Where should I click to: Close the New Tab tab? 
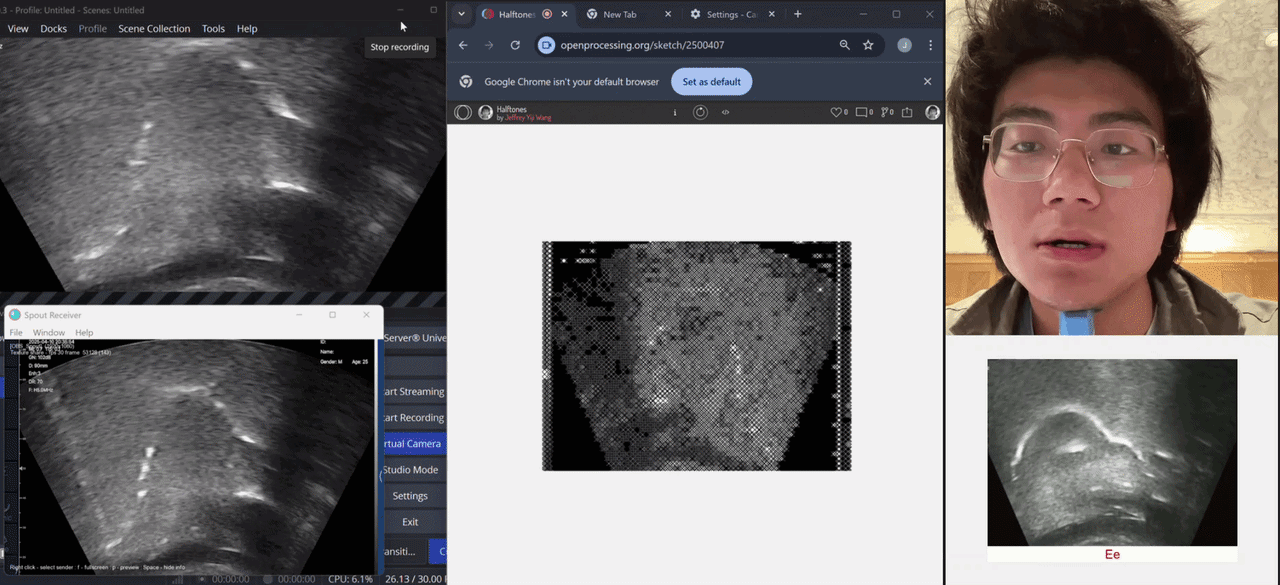click(667, 14)
